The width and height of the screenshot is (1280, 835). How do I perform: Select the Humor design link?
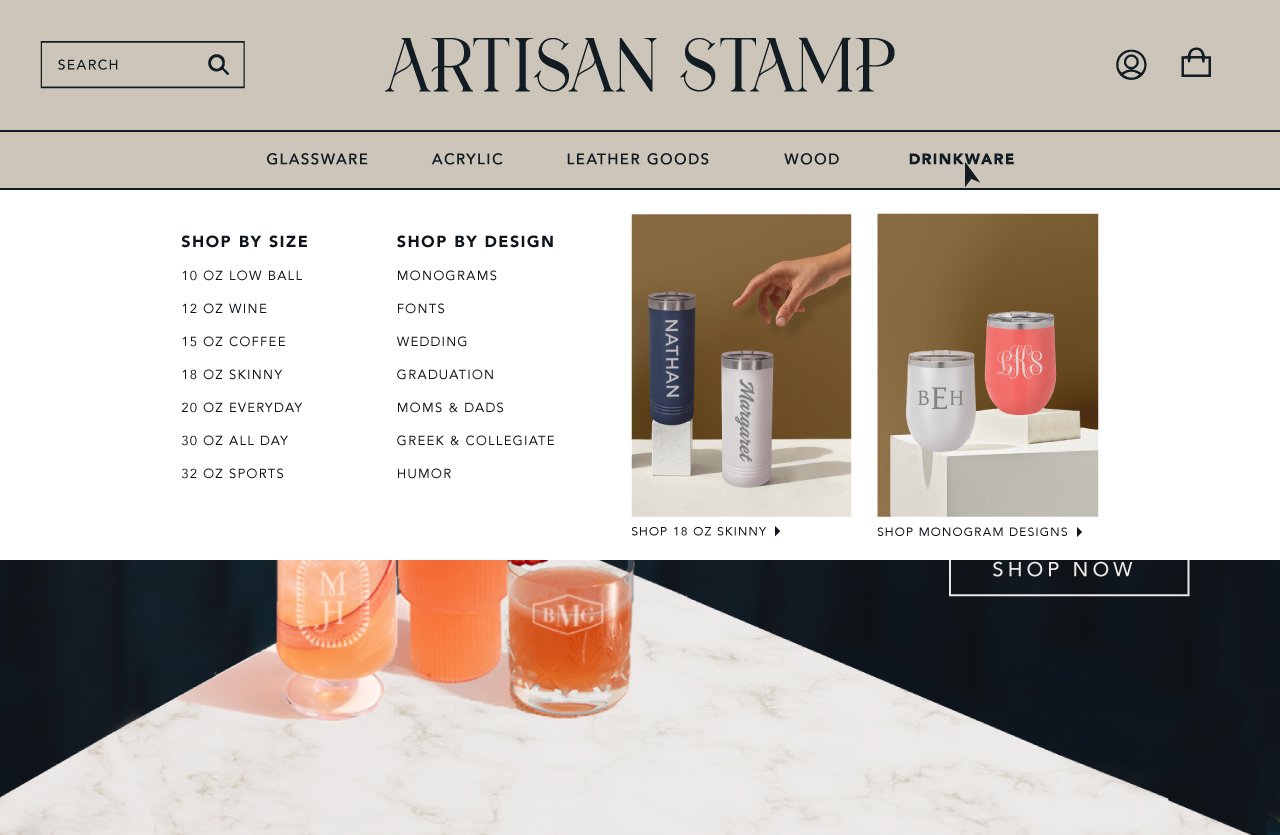(424, 474)
